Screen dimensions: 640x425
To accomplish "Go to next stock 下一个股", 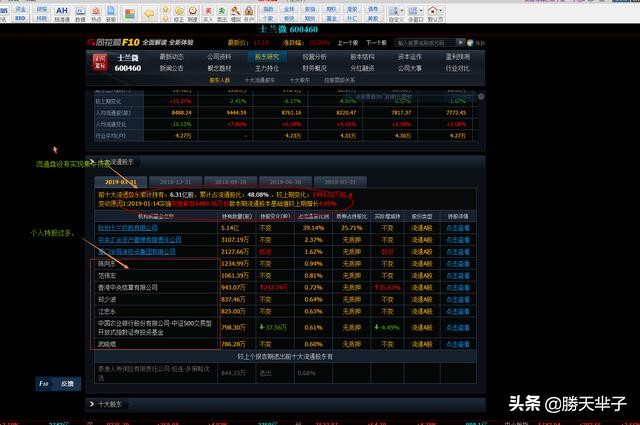I will pyautogui.click(x=376, y=42).
